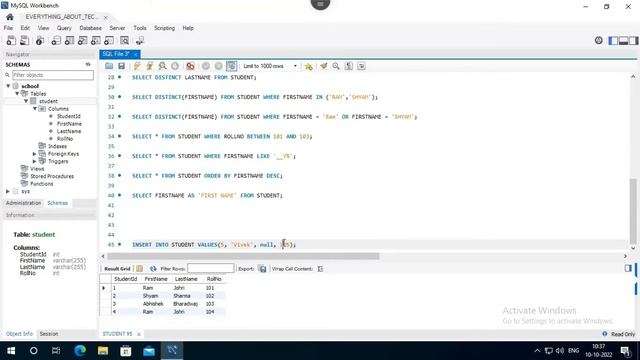The height and width of the screenshot is (360, 640).
Task: Refresh schemas with the SCHEMAS header icon
Action: [88, 64]
